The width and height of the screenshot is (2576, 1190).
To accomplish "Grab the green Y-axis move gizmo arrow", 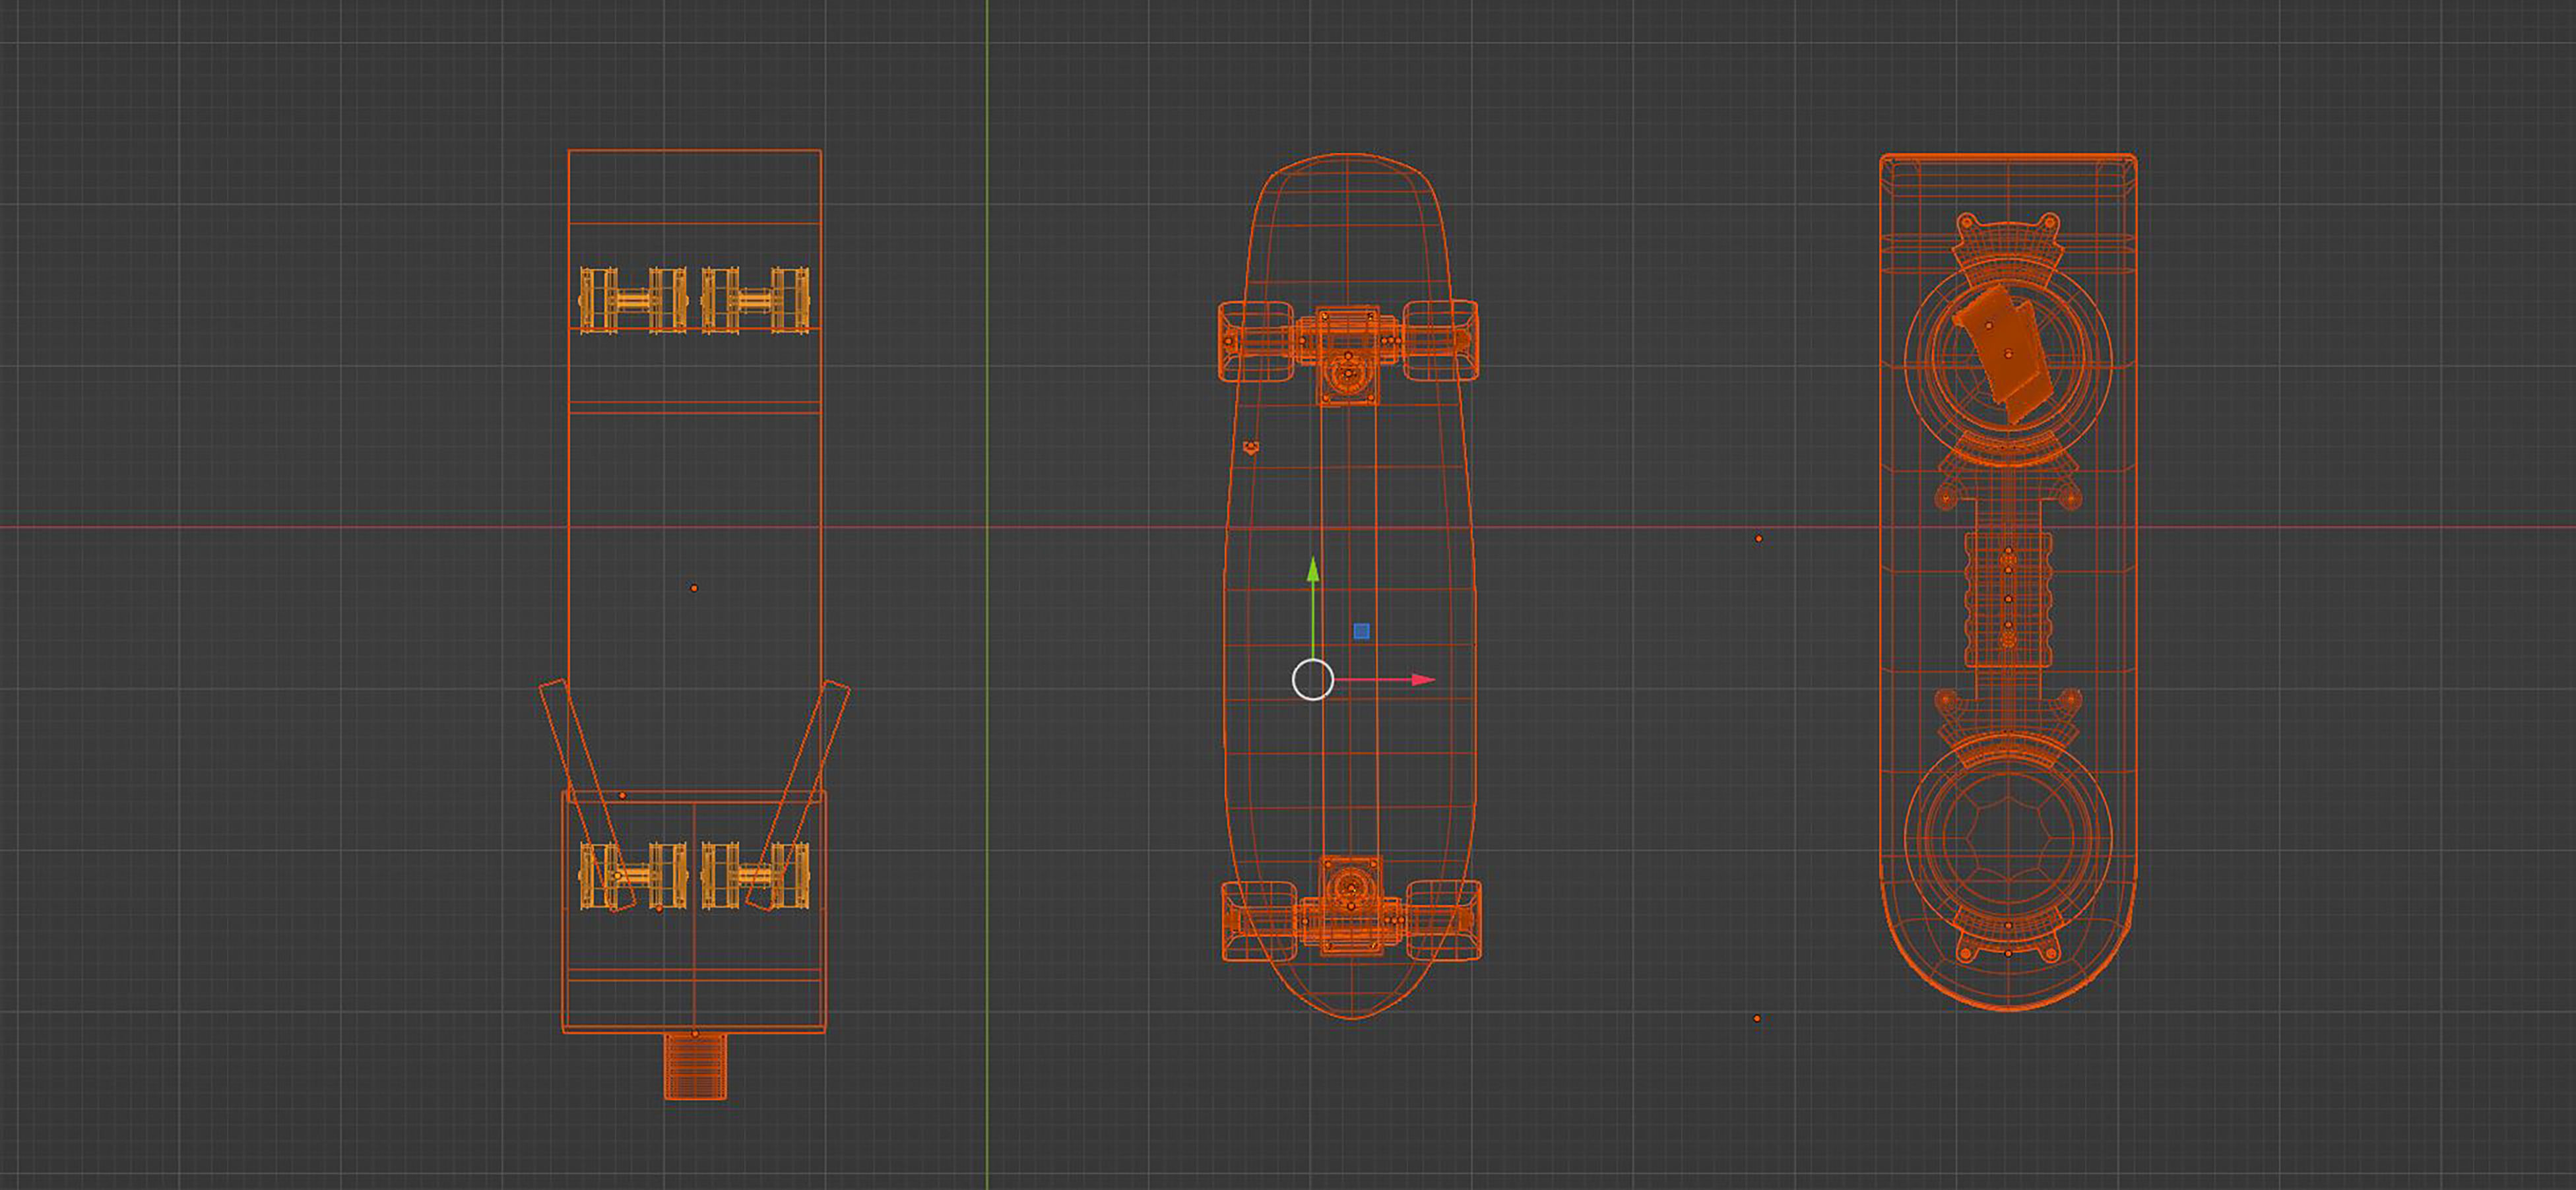I will pos(1313,570).
